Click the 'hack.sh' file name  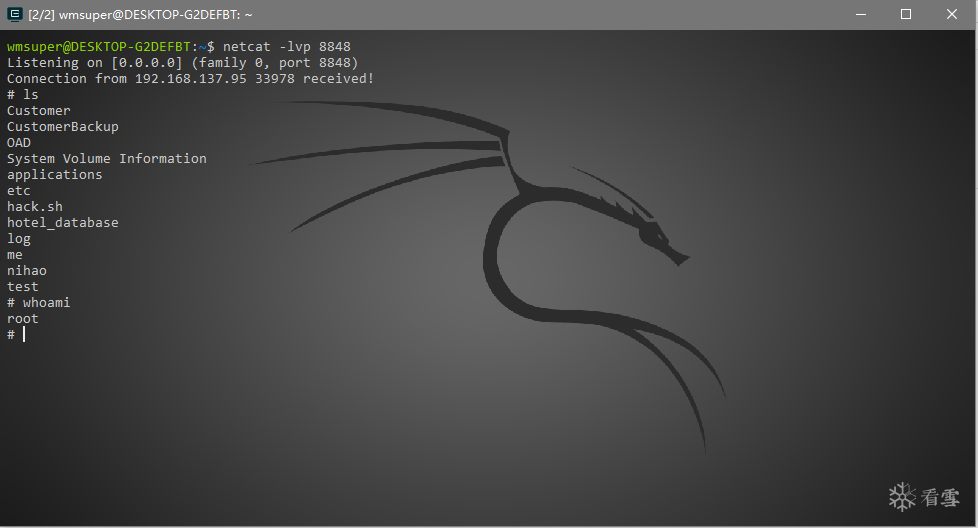click(x=35, y=207)
